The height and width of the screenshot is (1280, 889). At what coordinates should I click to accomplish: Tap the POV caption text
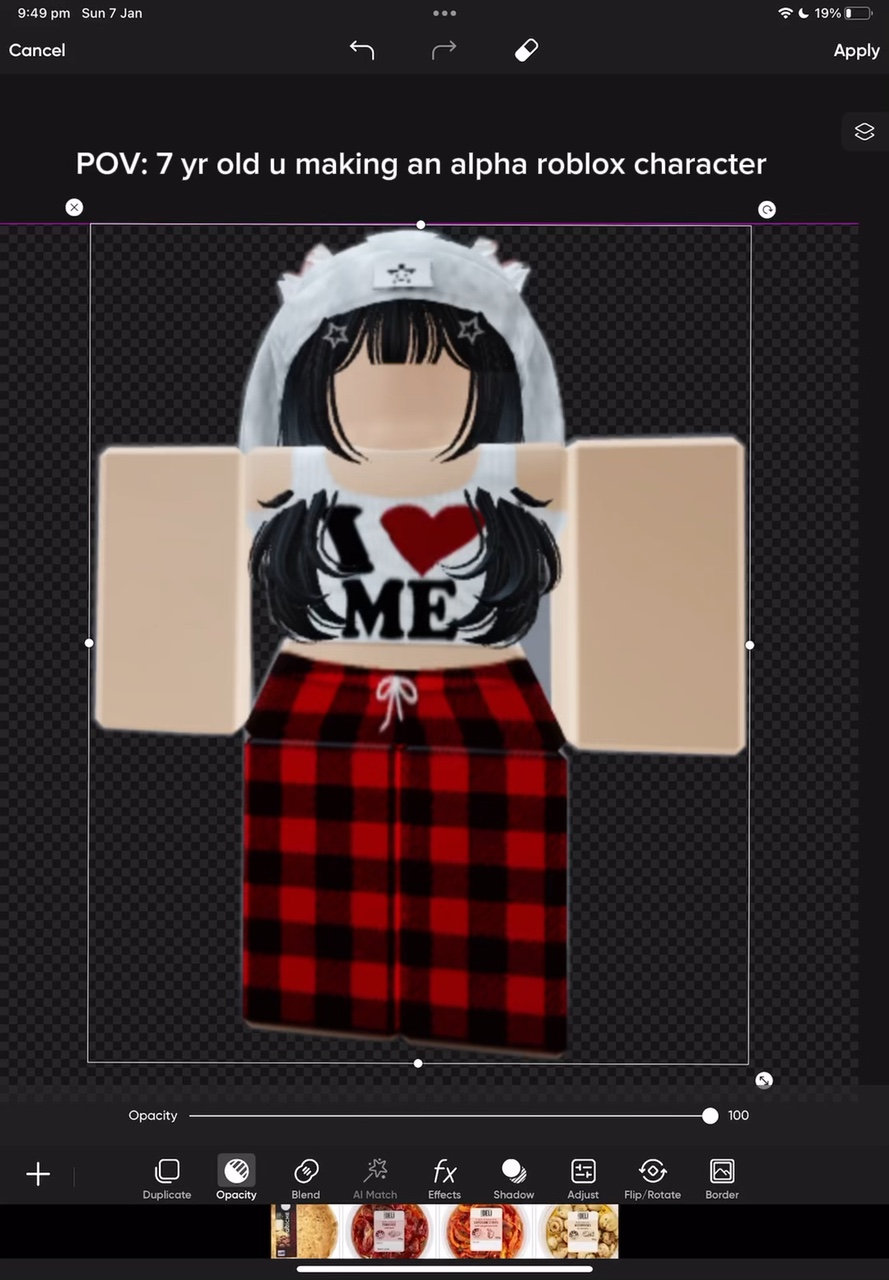[x=421, y=163]
